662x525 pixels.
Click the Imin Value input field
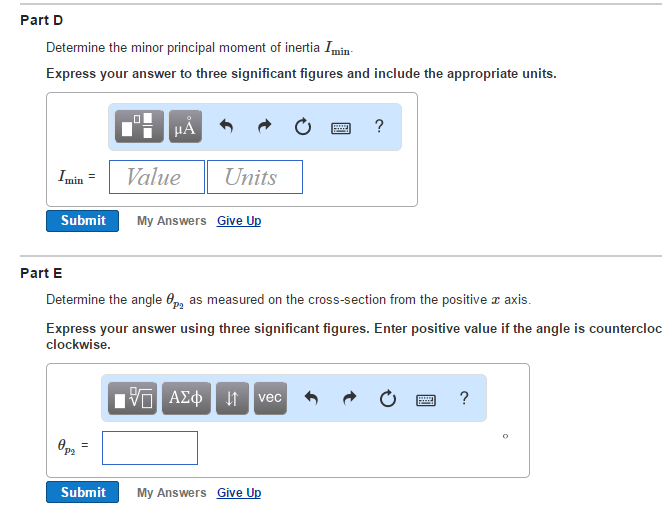157,177
